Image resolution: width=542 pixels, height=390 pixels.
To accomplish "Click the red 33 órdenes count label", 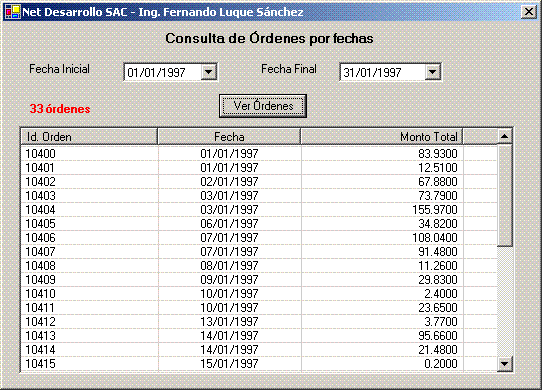I will tap(60, 109).
